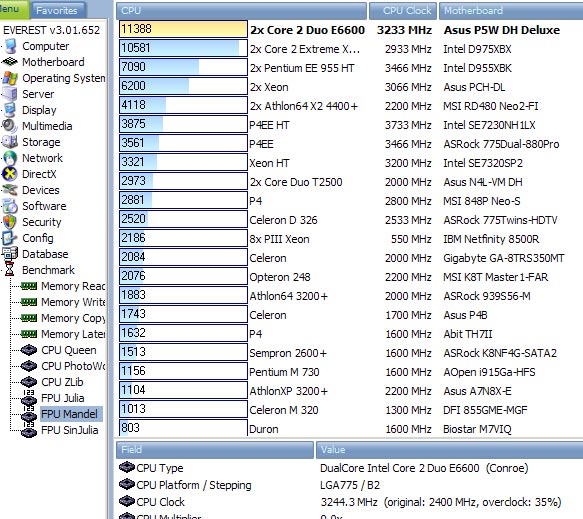Viewport: 583px width, 519px height.
Task: Click the Storage drive icon
Action: coord(10,142)
